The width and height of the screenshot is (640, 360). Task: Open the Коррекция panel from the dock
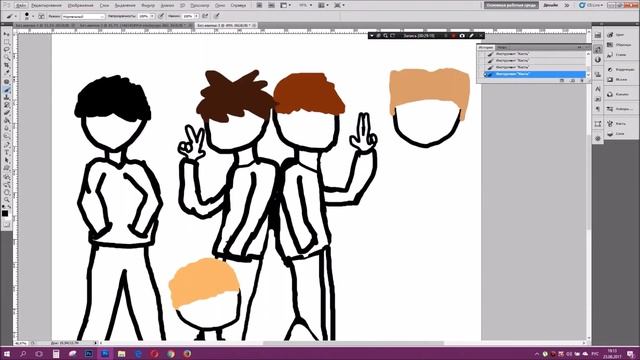click(x=620, y=69)
